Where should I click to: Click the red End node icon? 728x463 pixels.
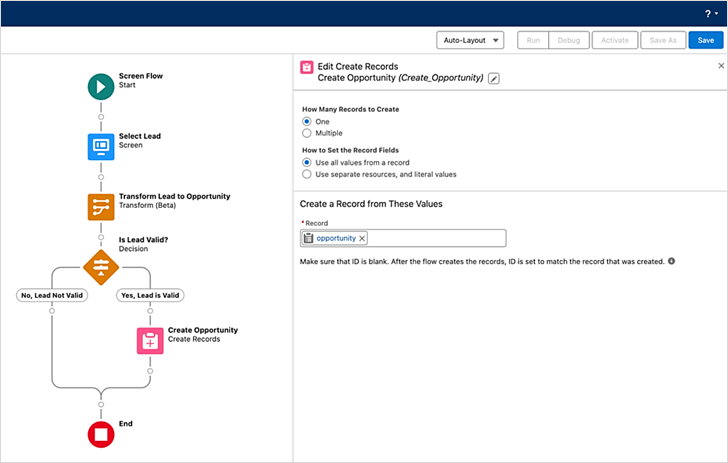point(100,434)
